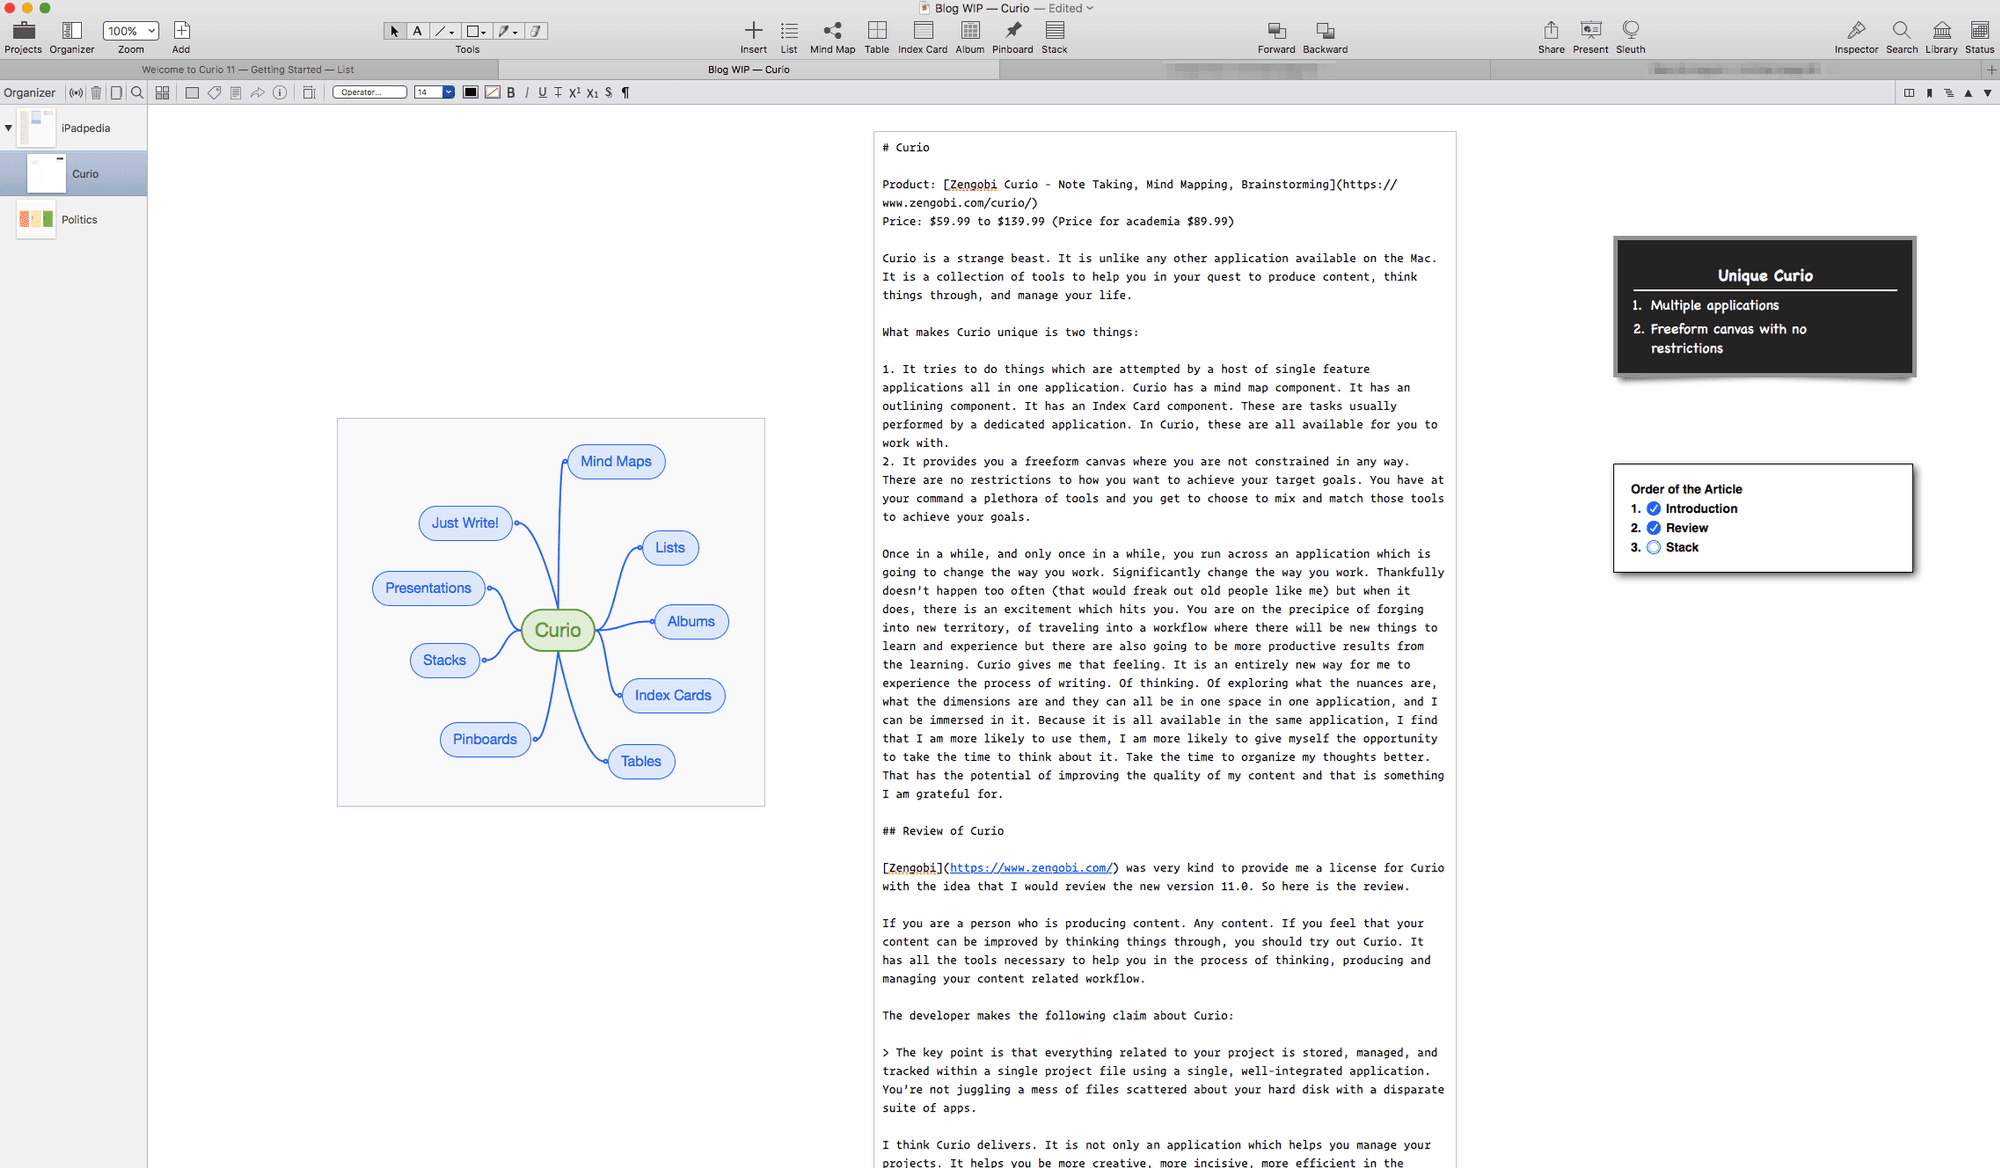2000x1168 pixels.
Task: Click the Insert plus icon
Action: (x=753, y=30)
